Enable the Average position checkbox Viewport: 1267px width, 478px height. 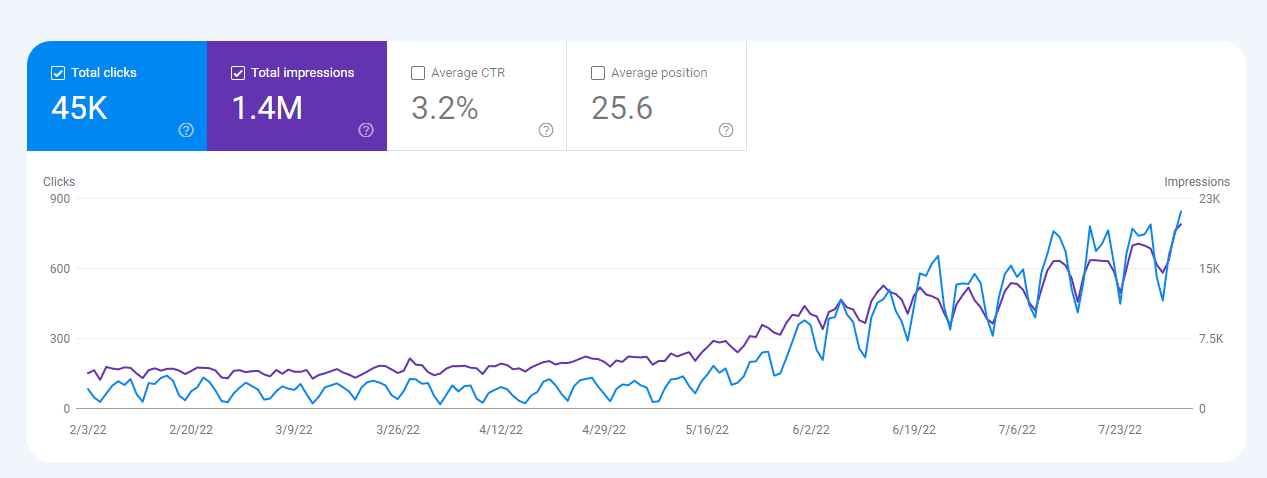coord(598,73)
